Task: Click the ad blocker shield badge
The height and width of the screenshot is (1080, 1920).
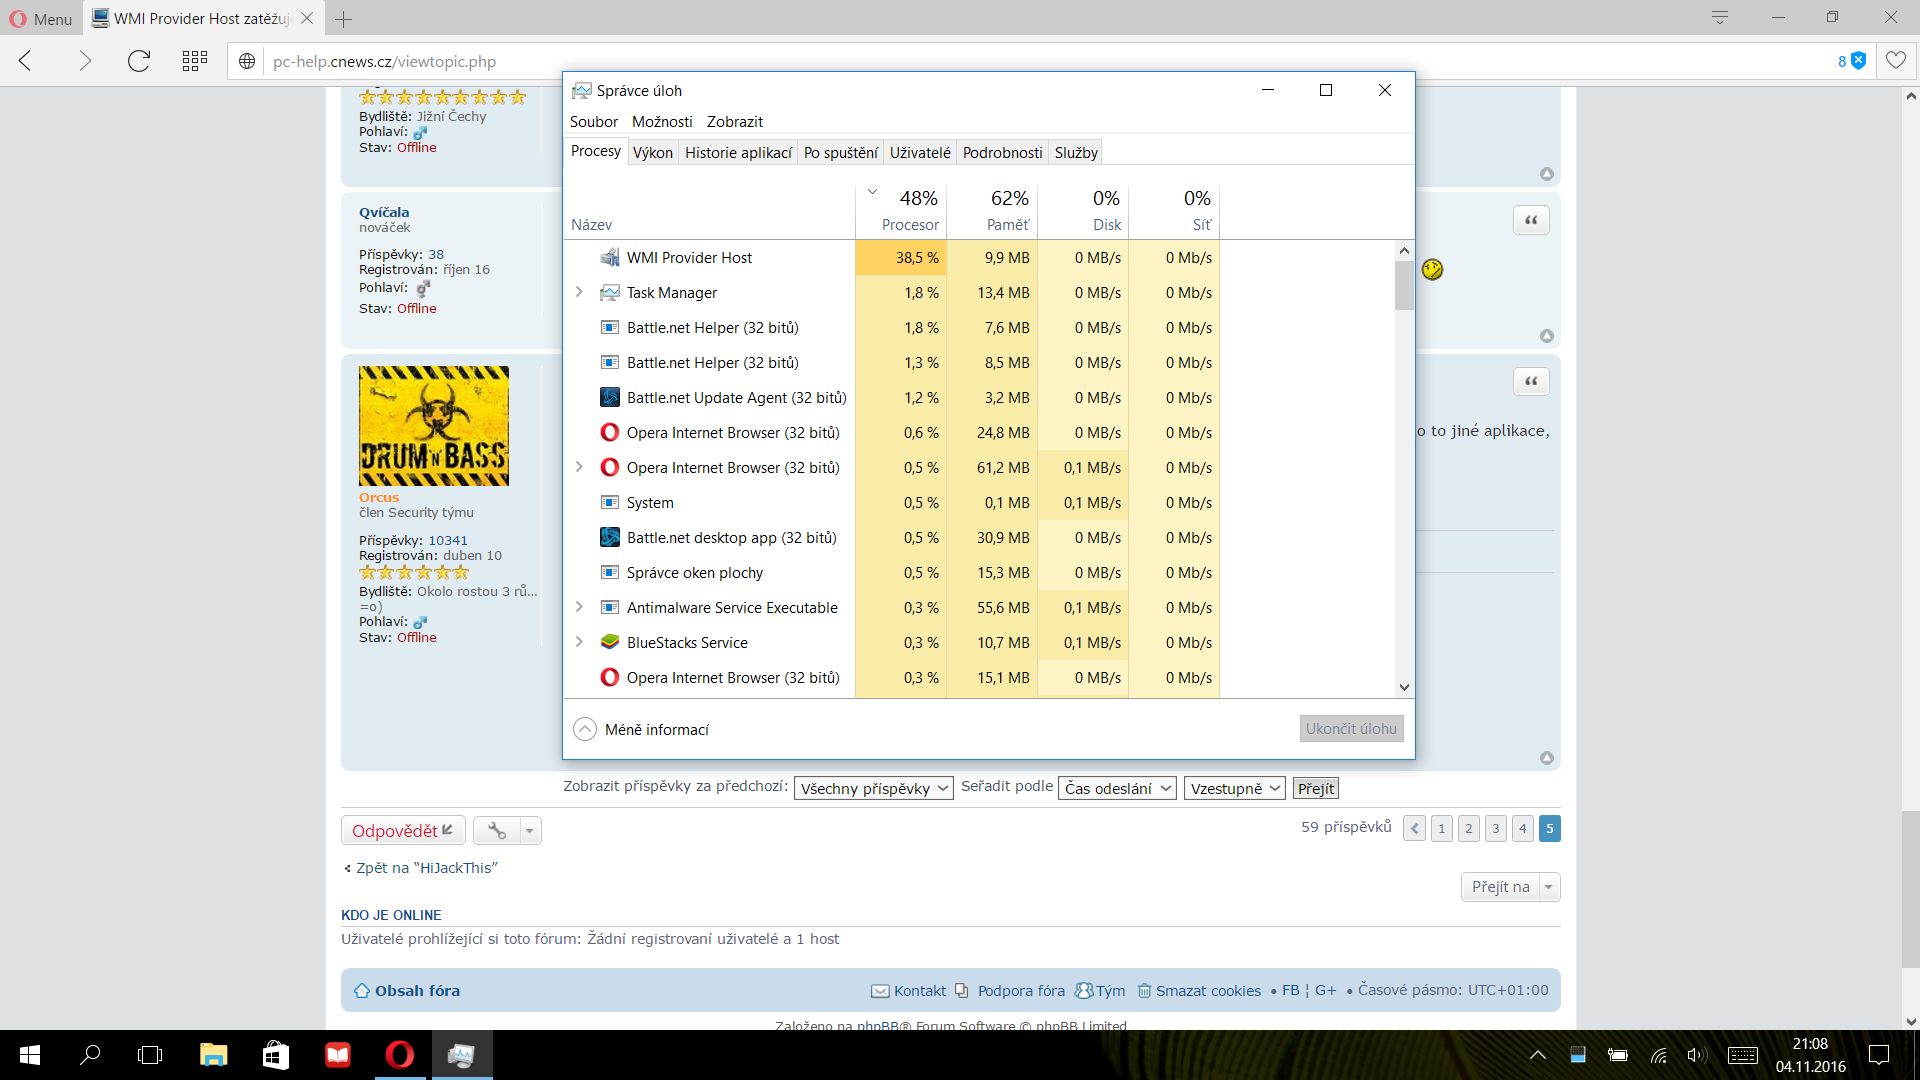Action: [1858, 61]
